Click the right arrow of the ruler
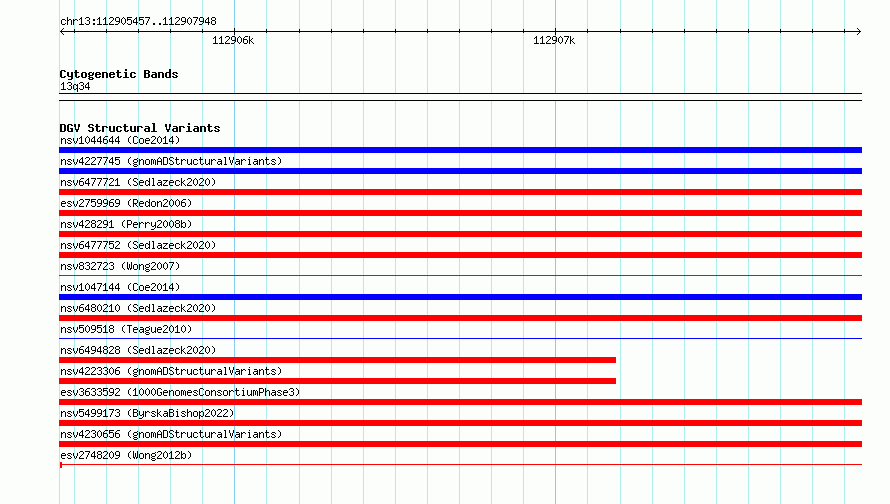The image size is (890, 504). [x=858, y=31]
